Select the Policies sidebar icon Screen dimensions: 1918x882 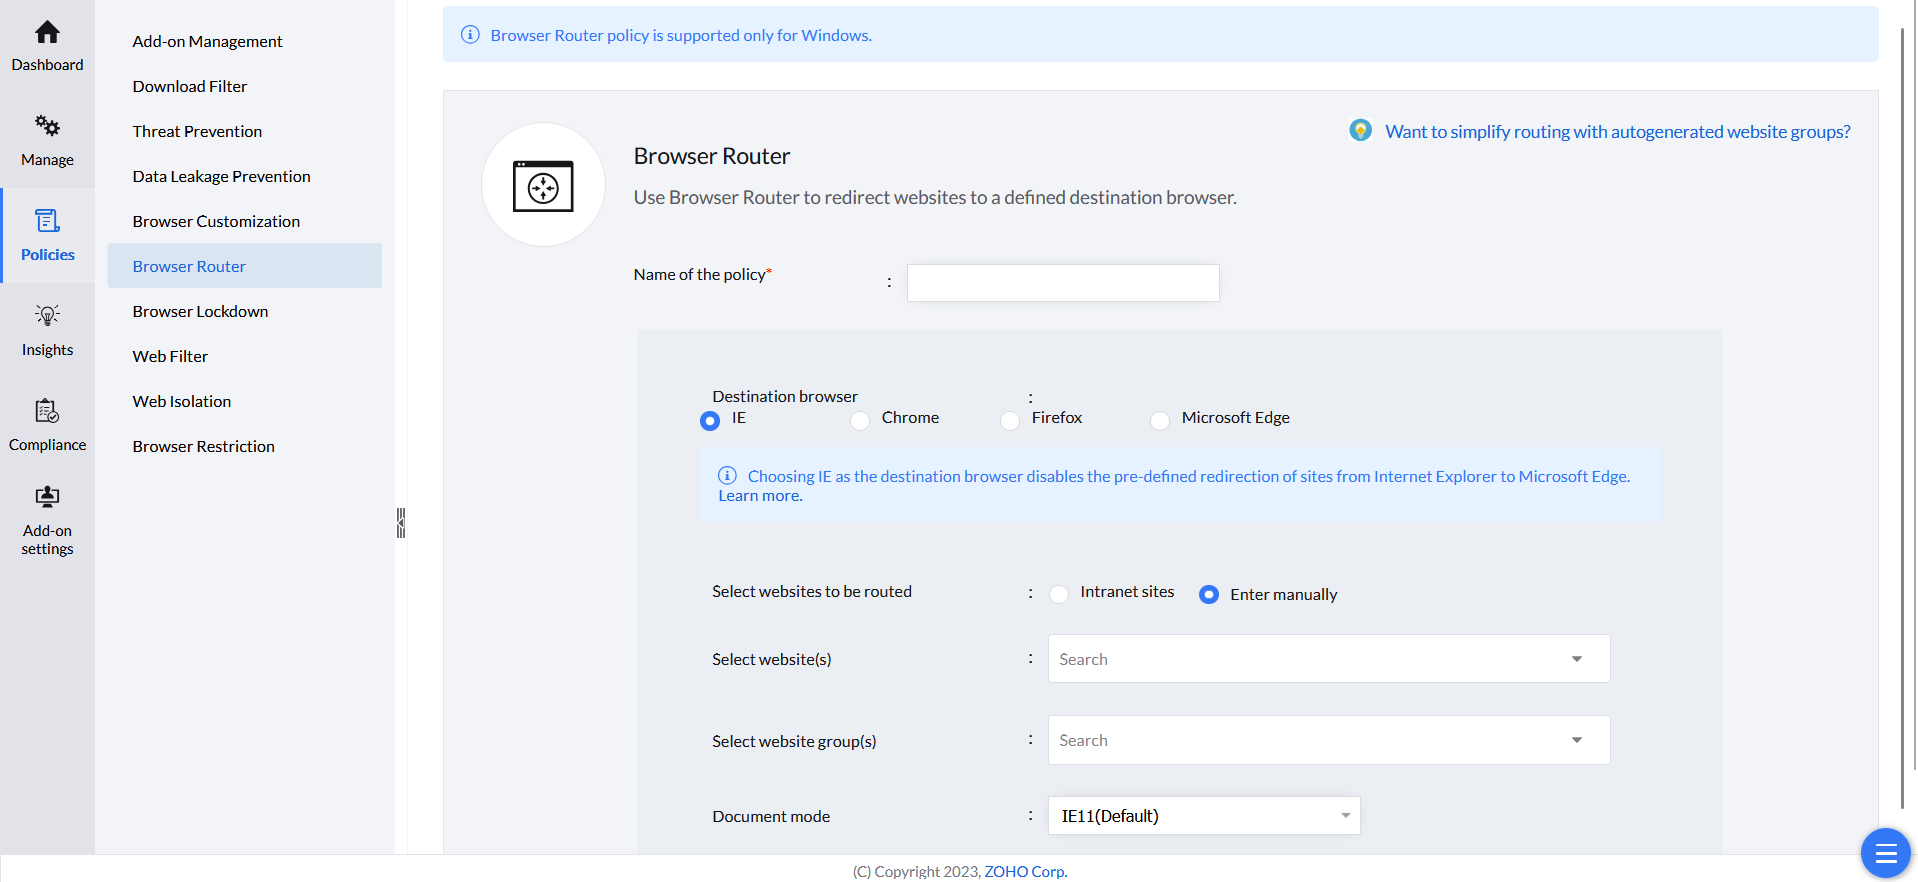47,221
